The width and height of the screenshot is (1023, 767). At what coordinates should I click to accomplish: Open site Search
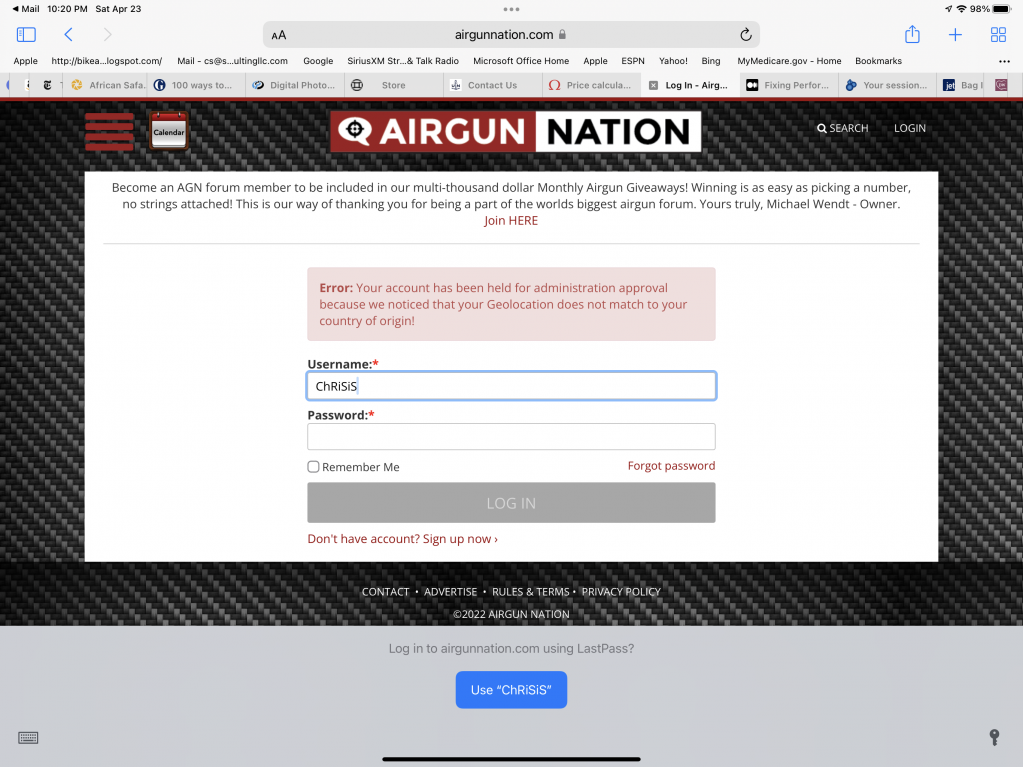pyautogui.click(x=842, y=128)
